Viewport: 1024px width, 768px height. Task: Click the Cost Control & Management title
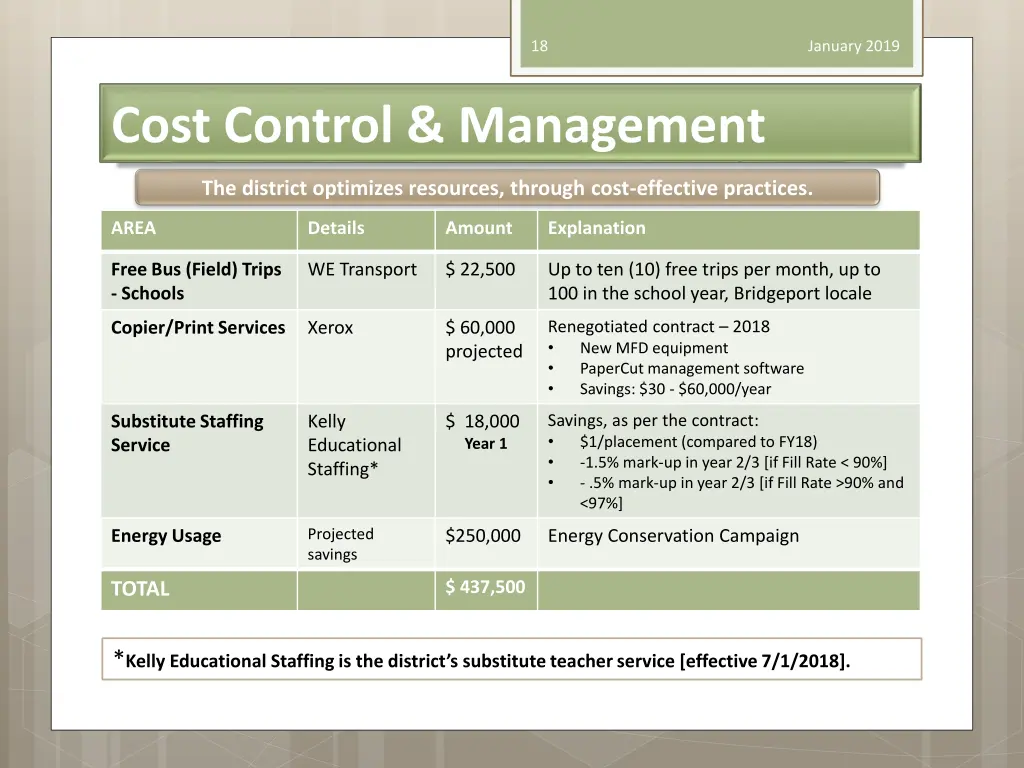point(438,126)
